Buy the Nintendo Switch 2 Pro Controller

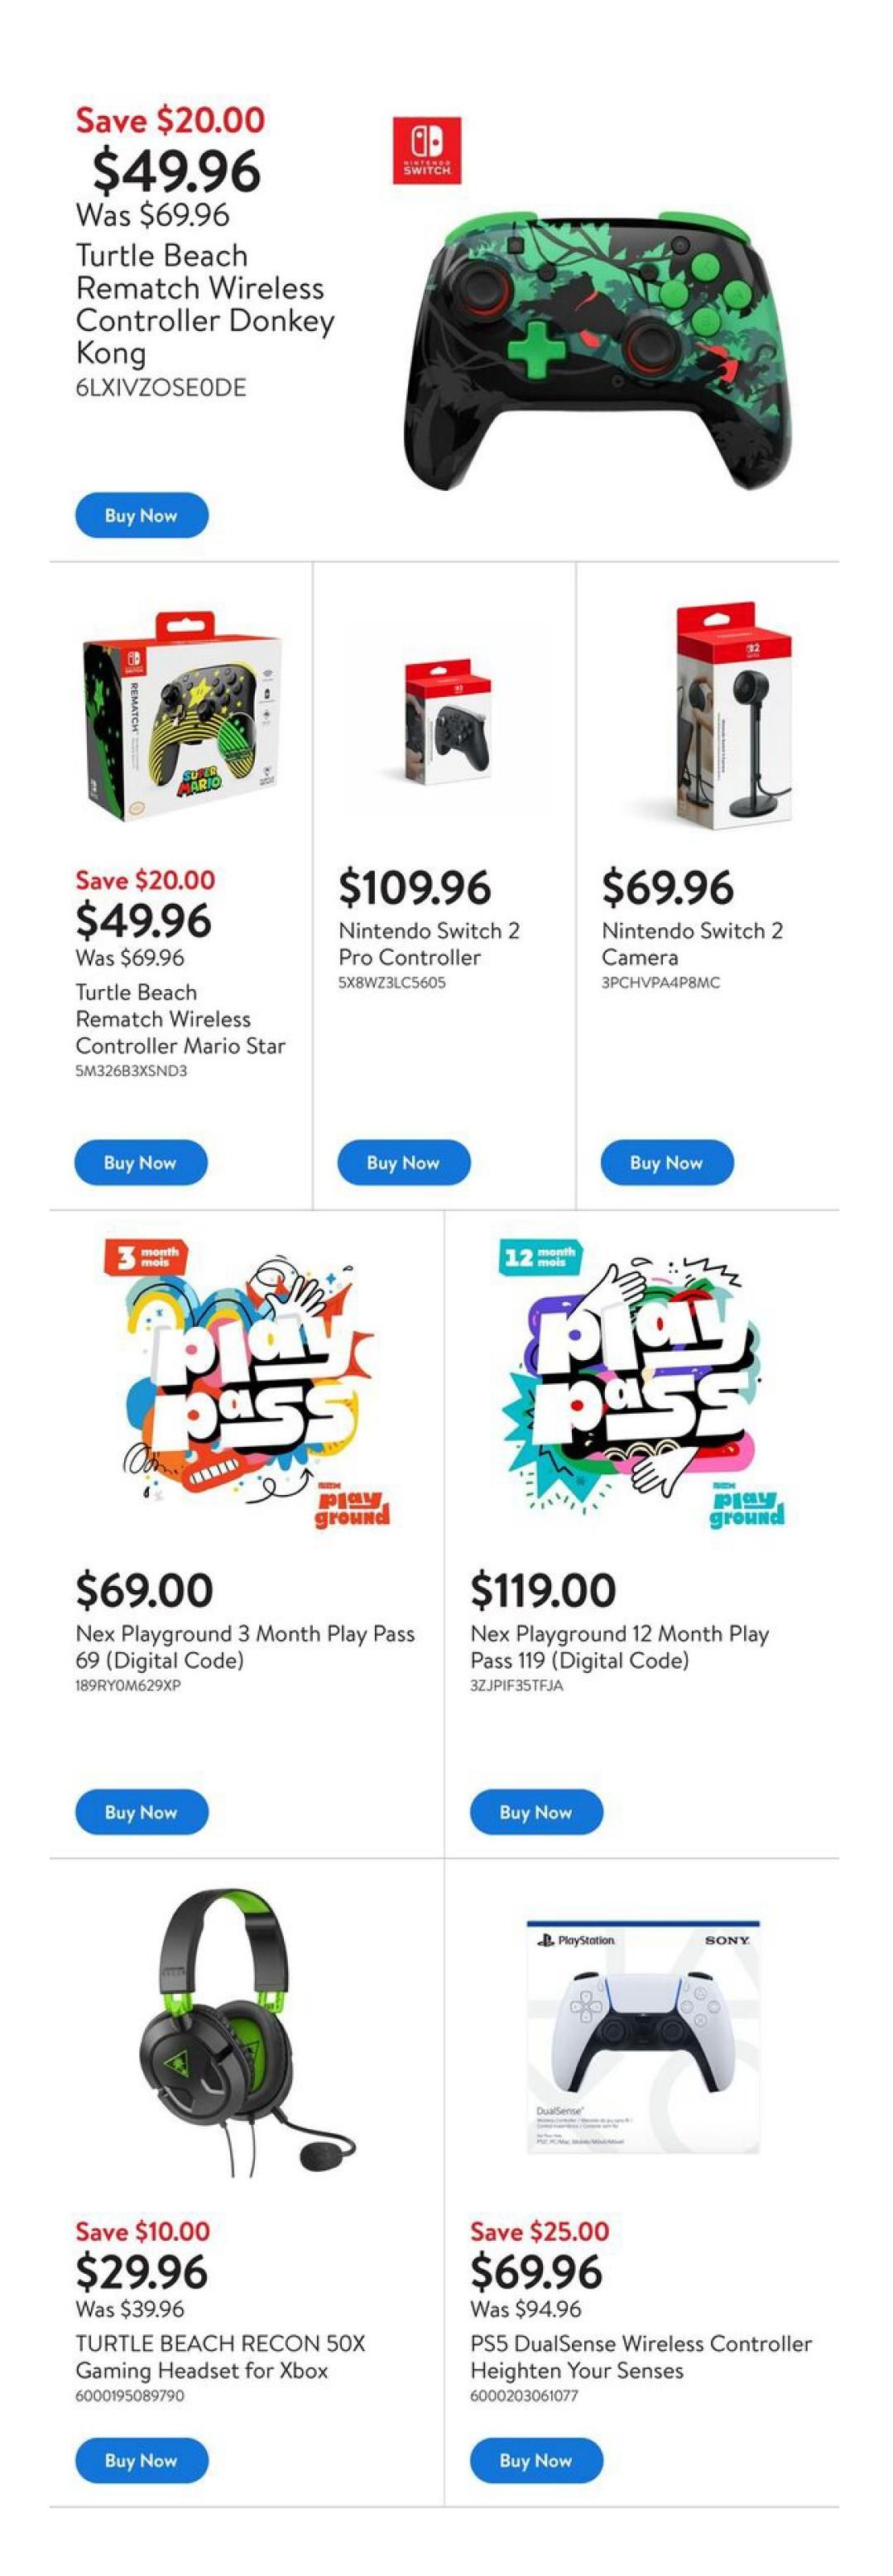tap(403, 1163)
